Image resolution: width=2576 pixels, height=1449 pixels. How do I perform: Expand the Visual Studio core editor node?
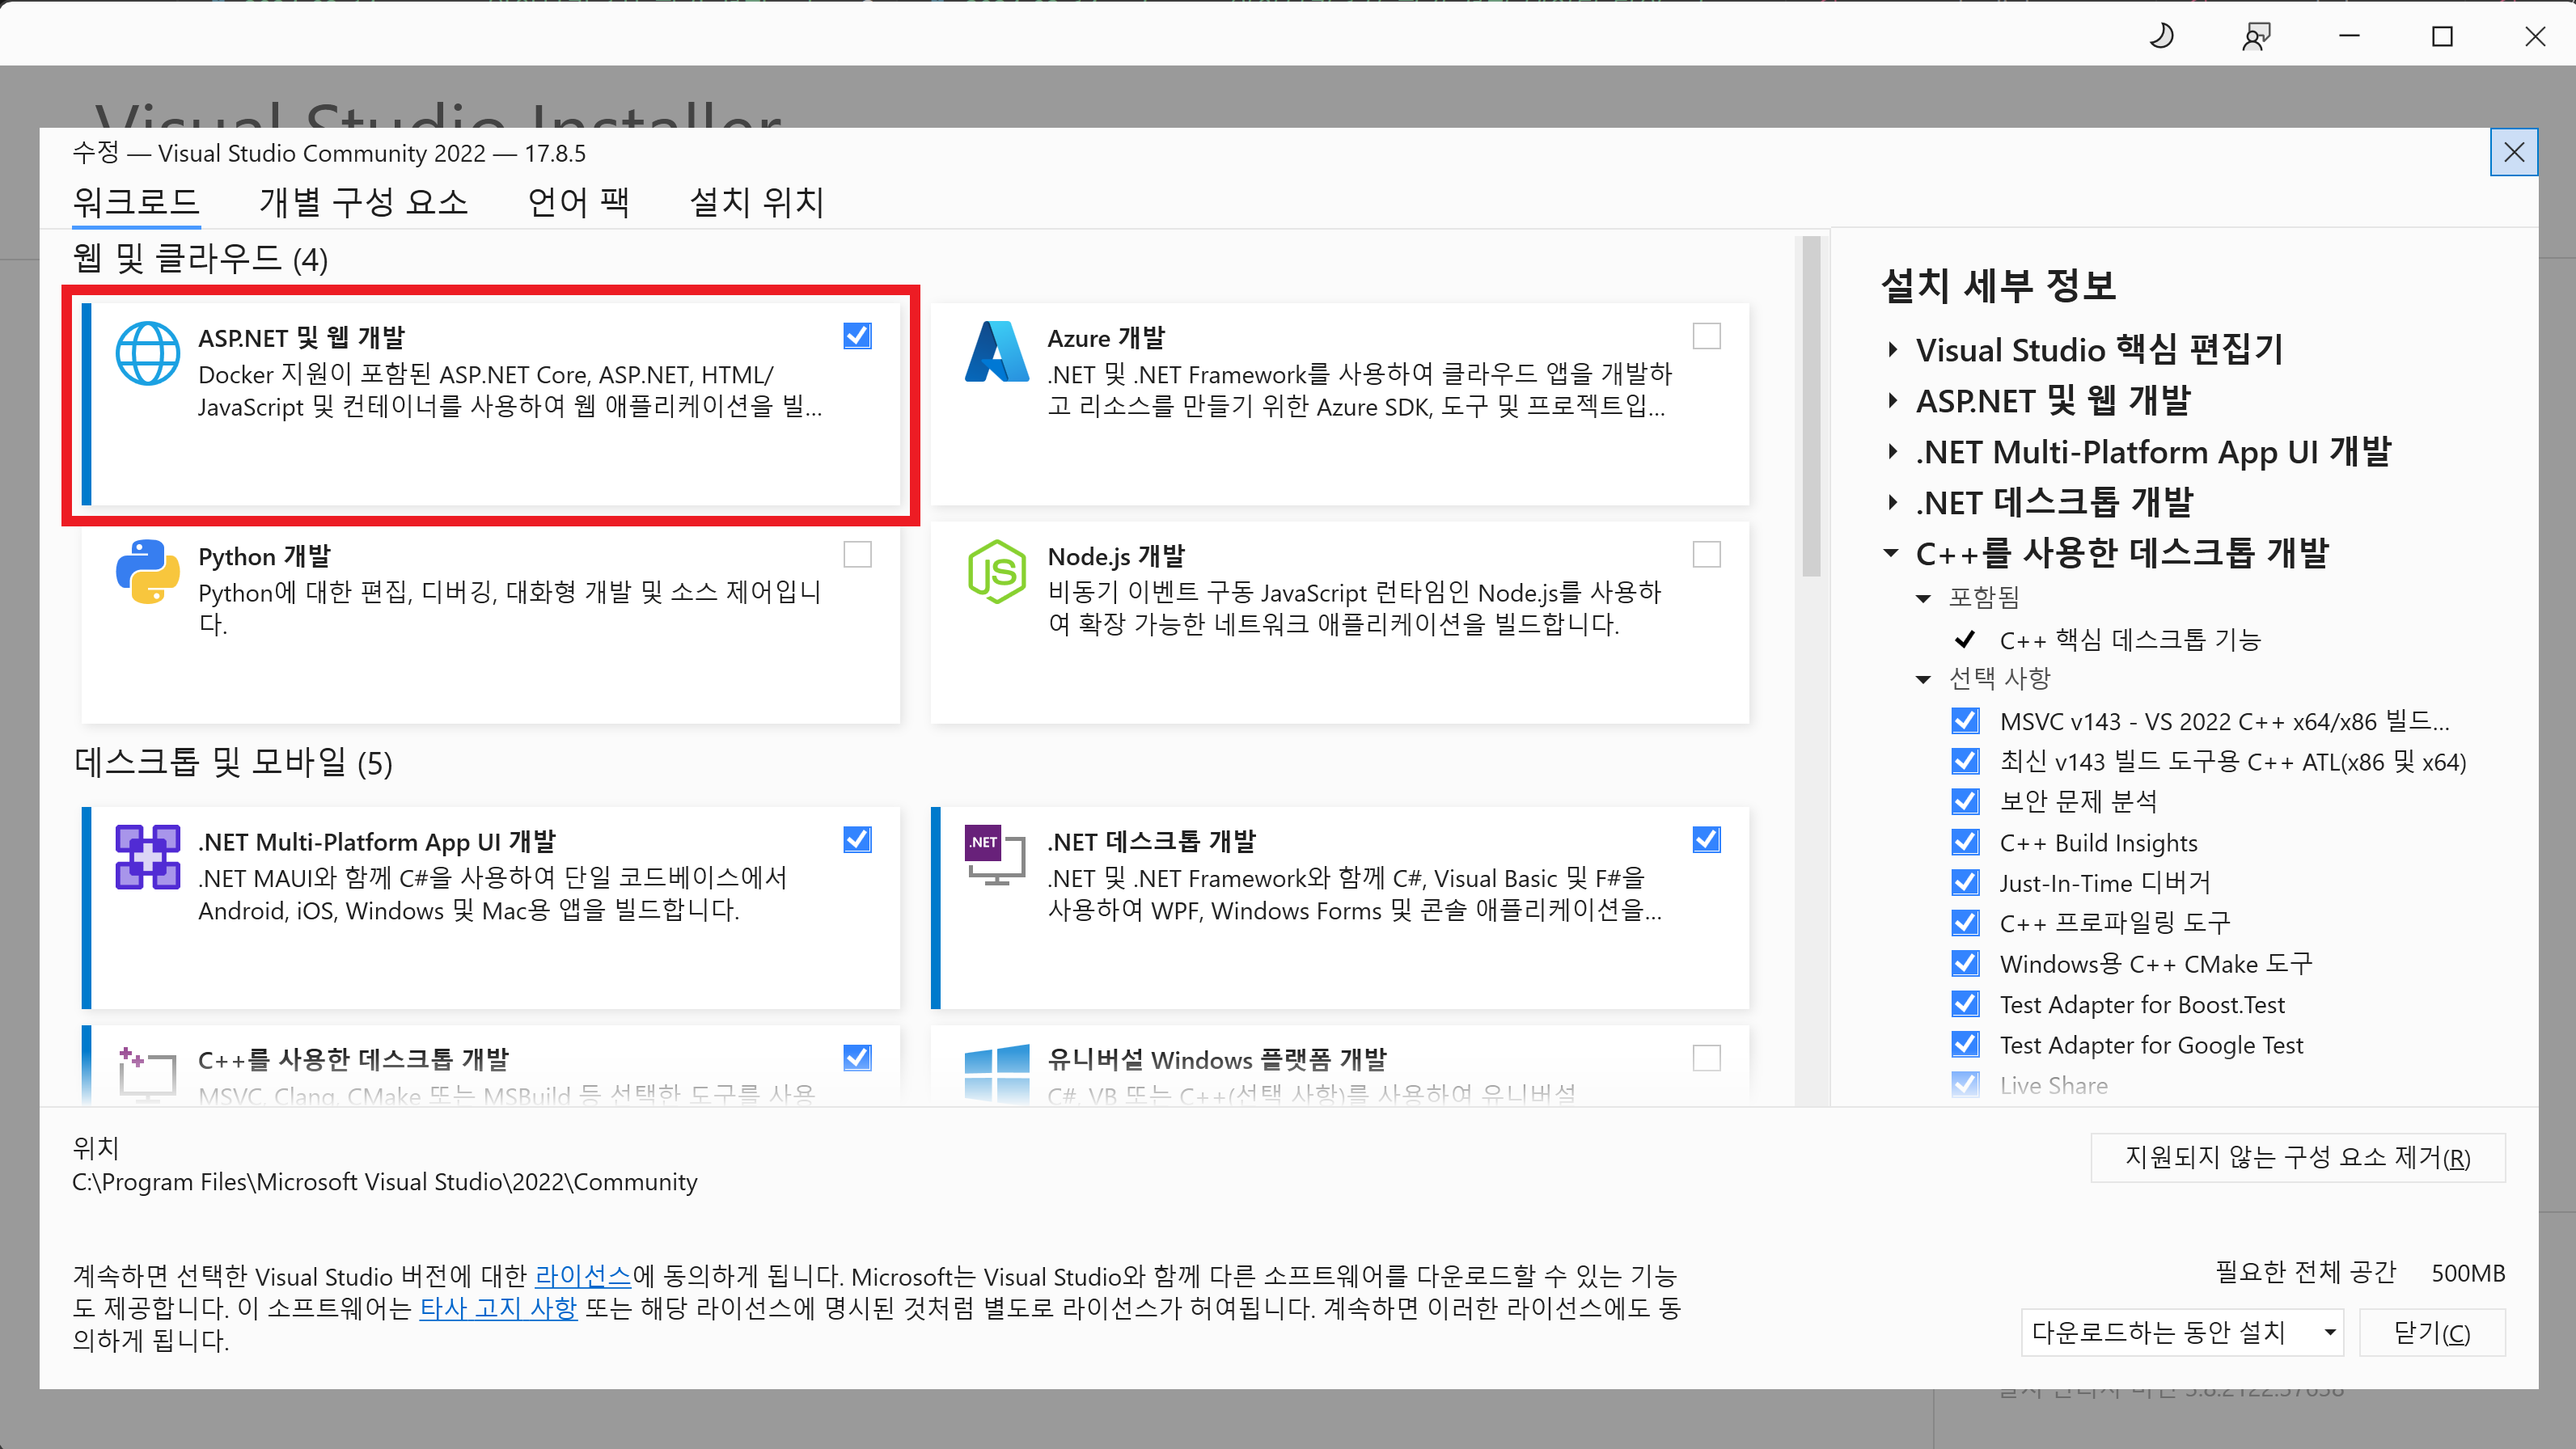(x=1892, y=350)
